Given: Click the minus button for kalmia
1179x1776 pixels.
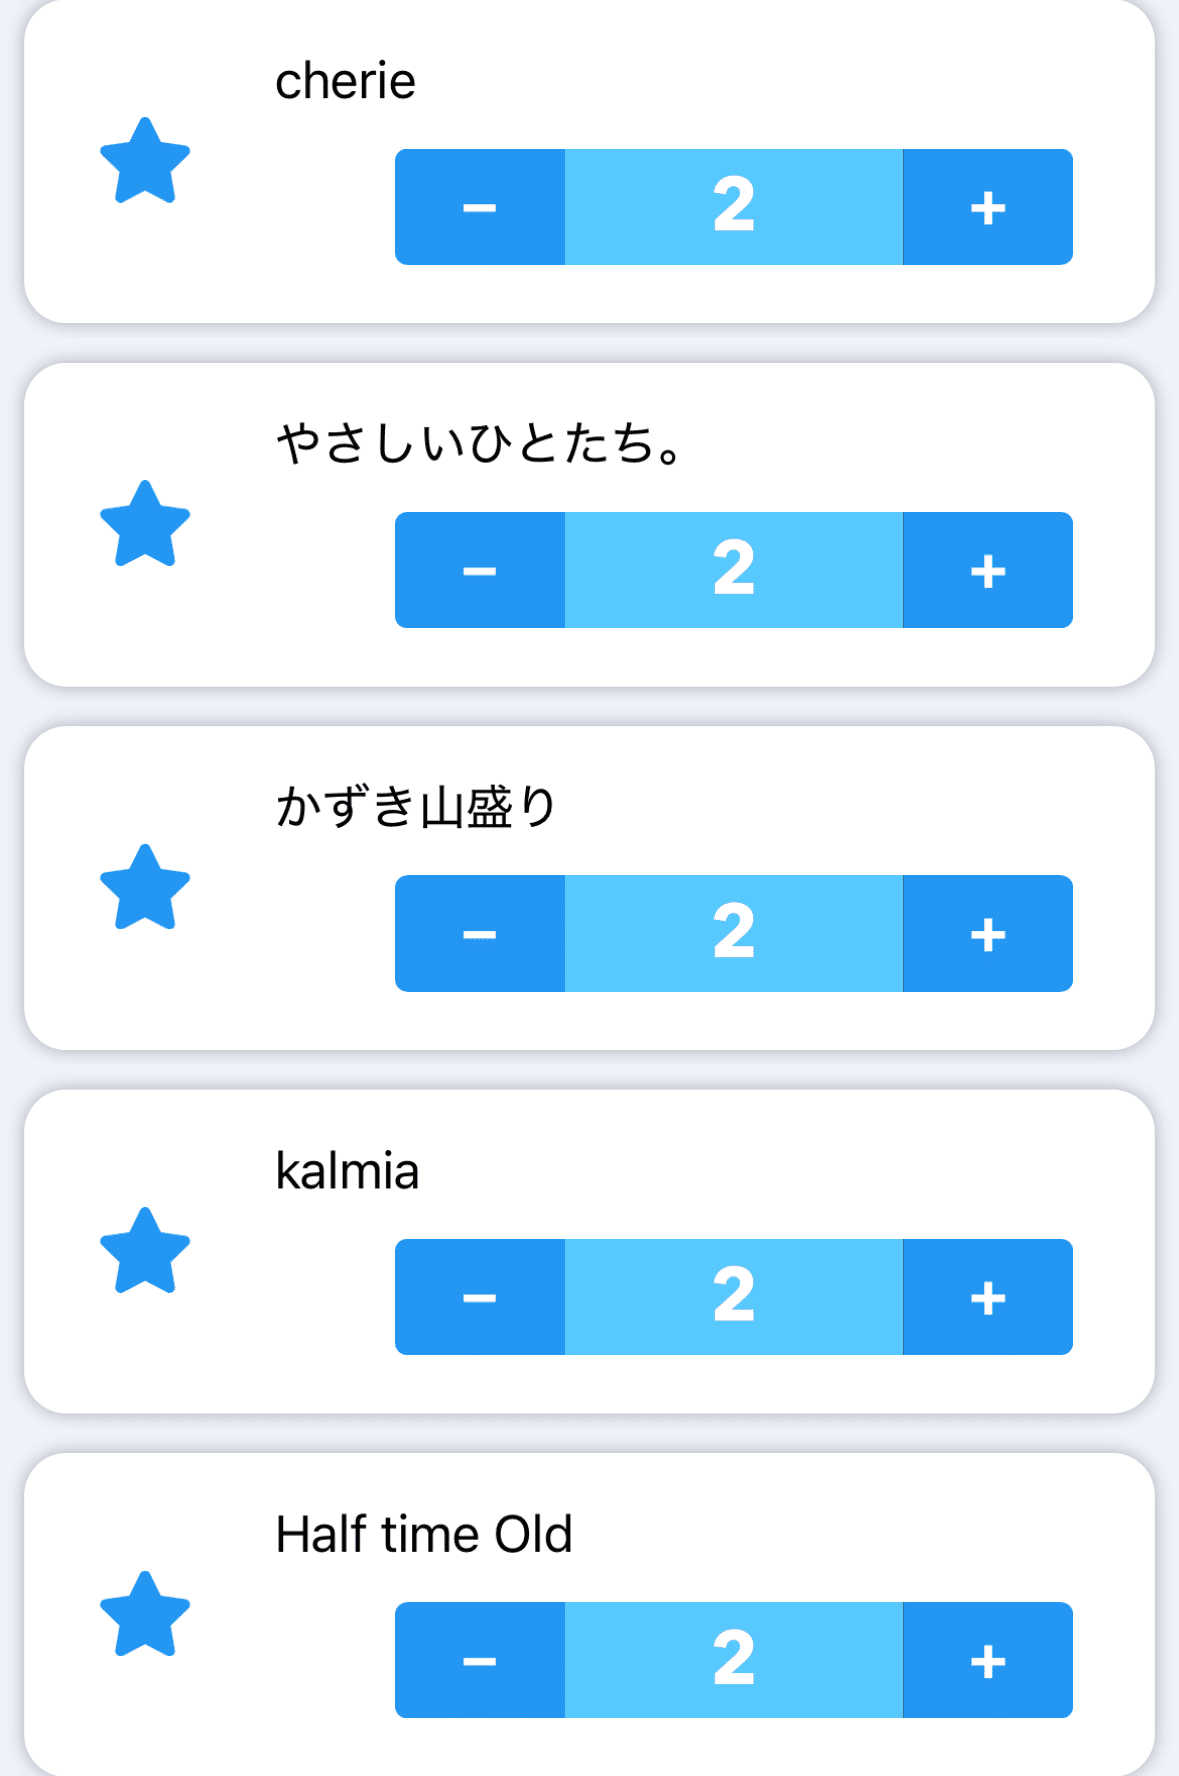Looking at the screenshot, I should [480, 1297].
